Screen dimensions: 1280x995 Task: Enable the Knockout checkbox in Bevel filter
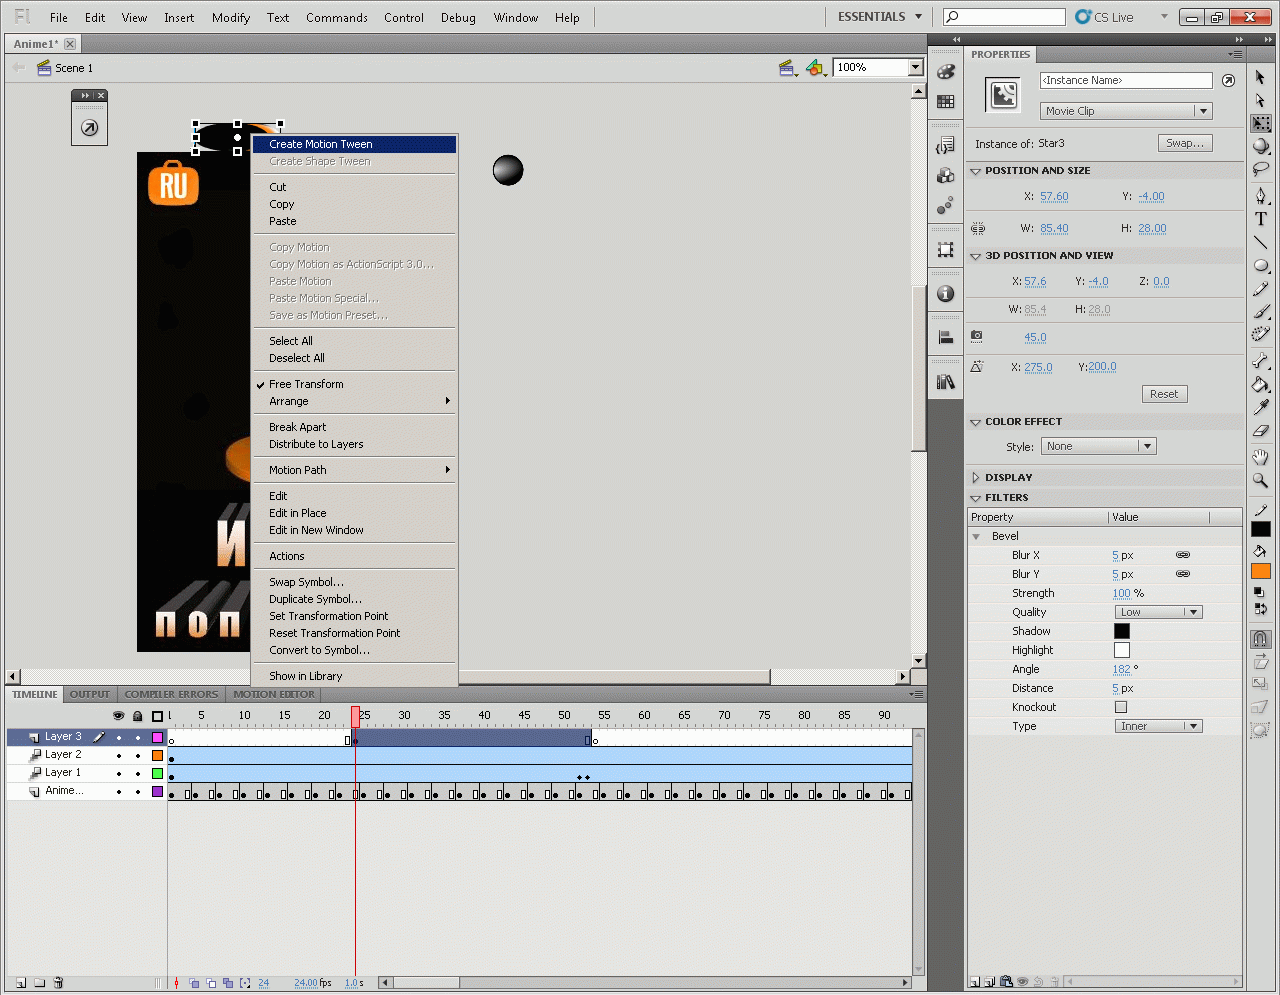[1121, 707]
